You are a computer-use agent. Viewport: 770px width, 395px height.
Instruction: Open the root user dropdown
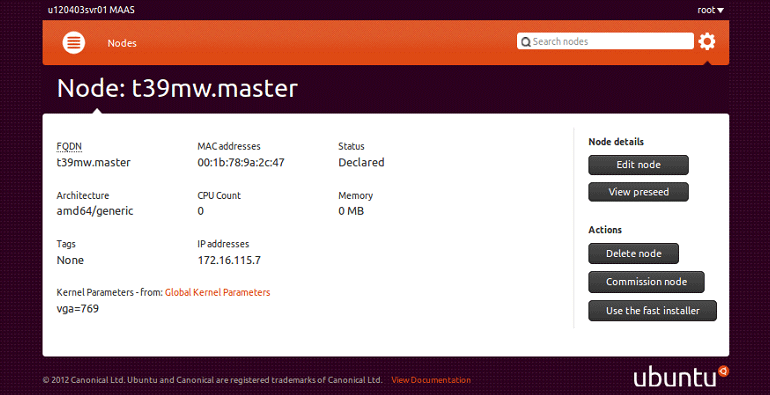[710, 10]
